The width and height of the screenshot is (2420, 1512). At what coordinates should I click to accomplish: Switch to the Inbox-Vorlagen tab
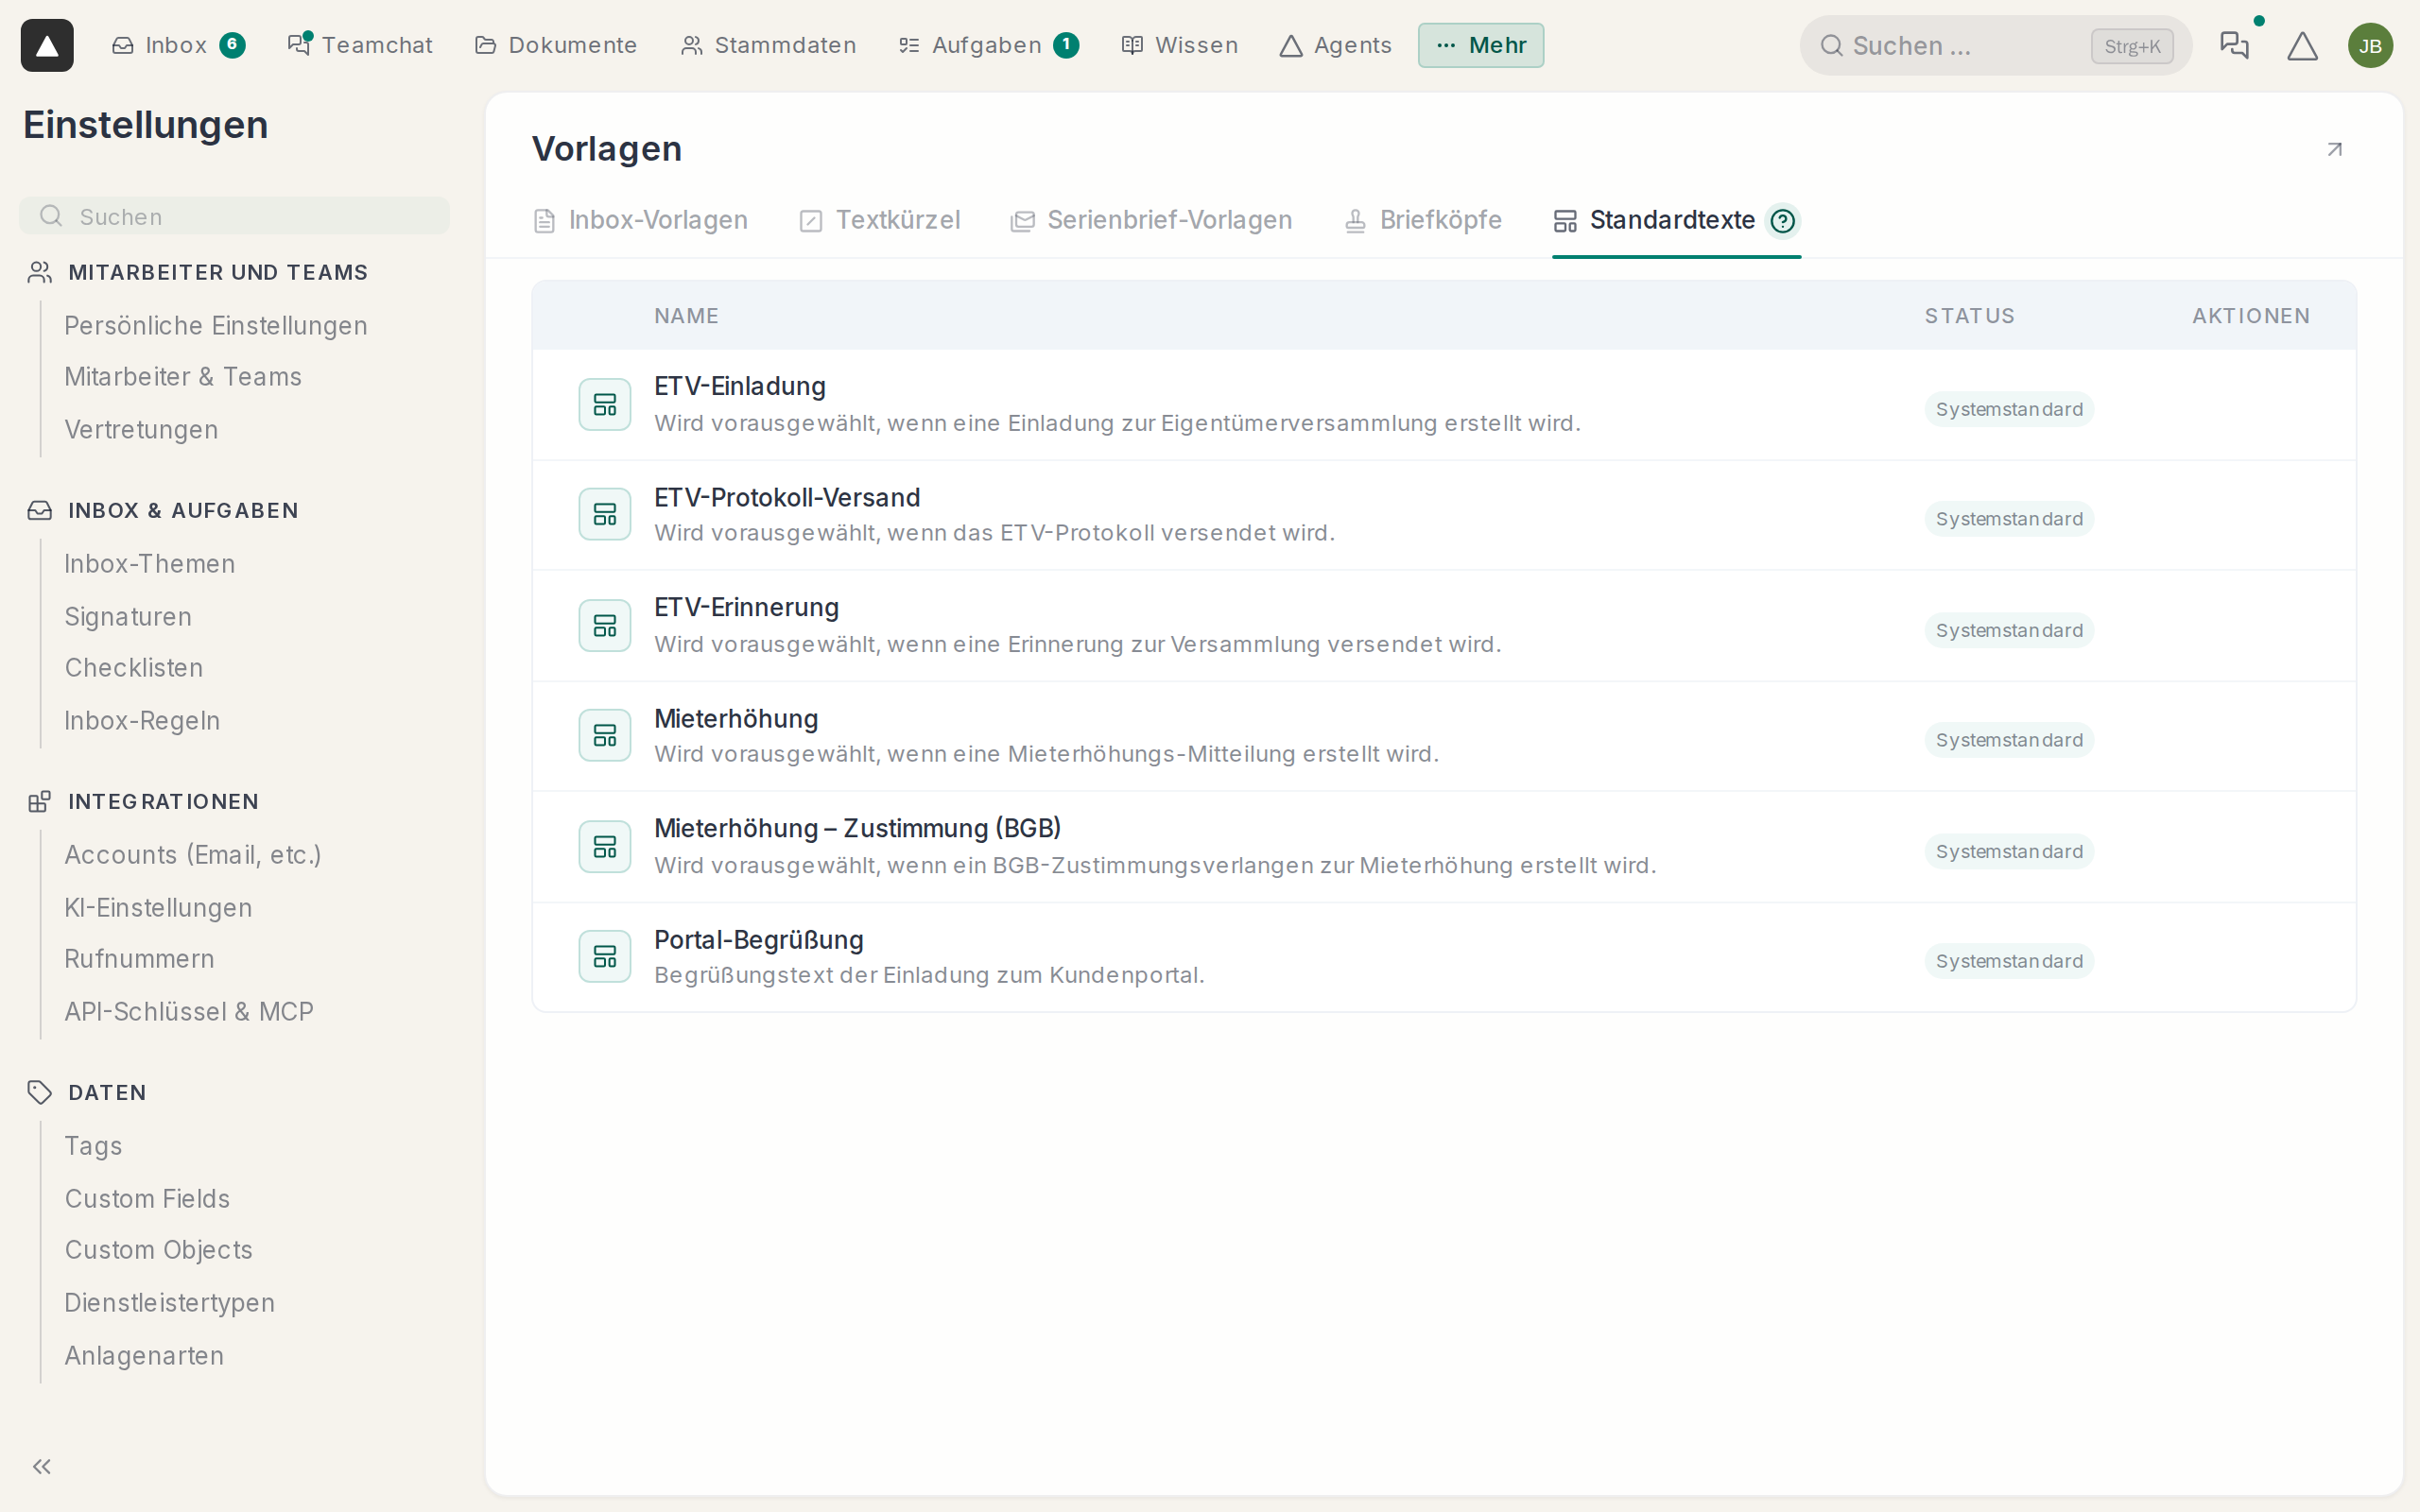[641, 220]
